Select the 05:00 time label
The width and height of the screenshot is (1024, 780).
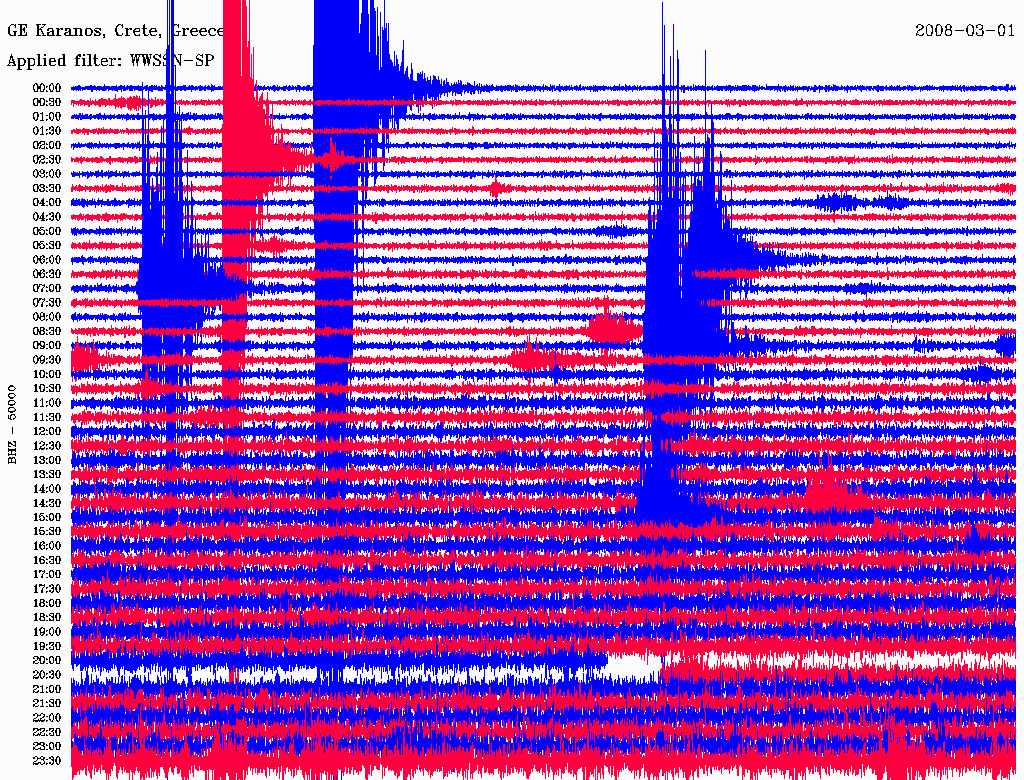tap(47, 231)
